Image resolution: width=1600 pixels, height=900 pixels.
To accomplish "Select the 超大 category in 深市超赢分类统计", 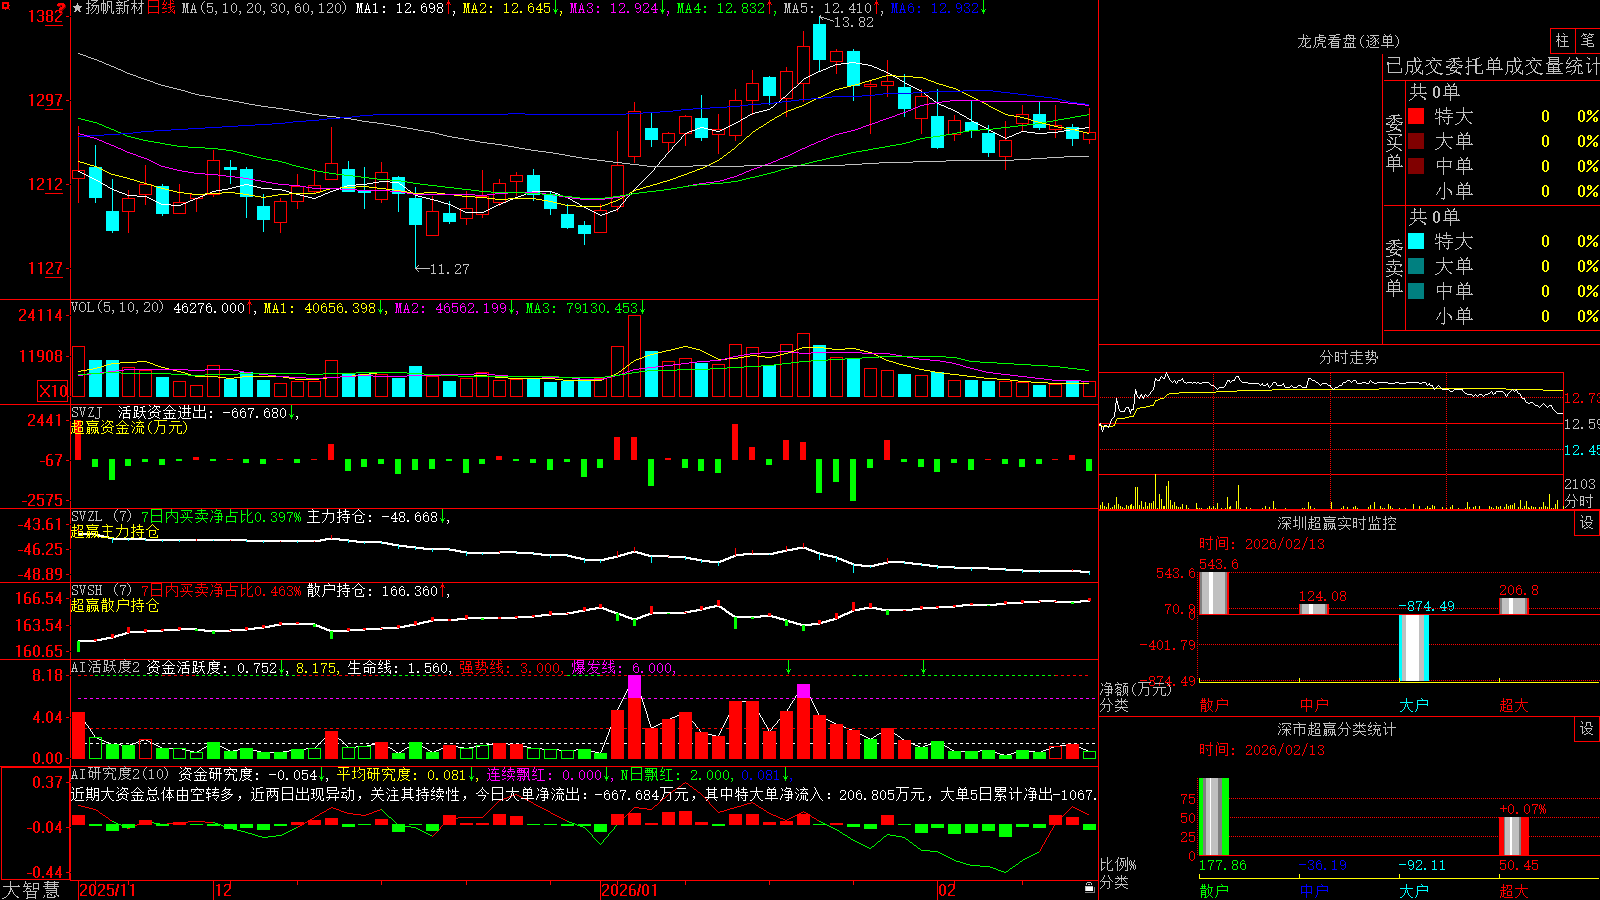I will (x=1514, y=891).
